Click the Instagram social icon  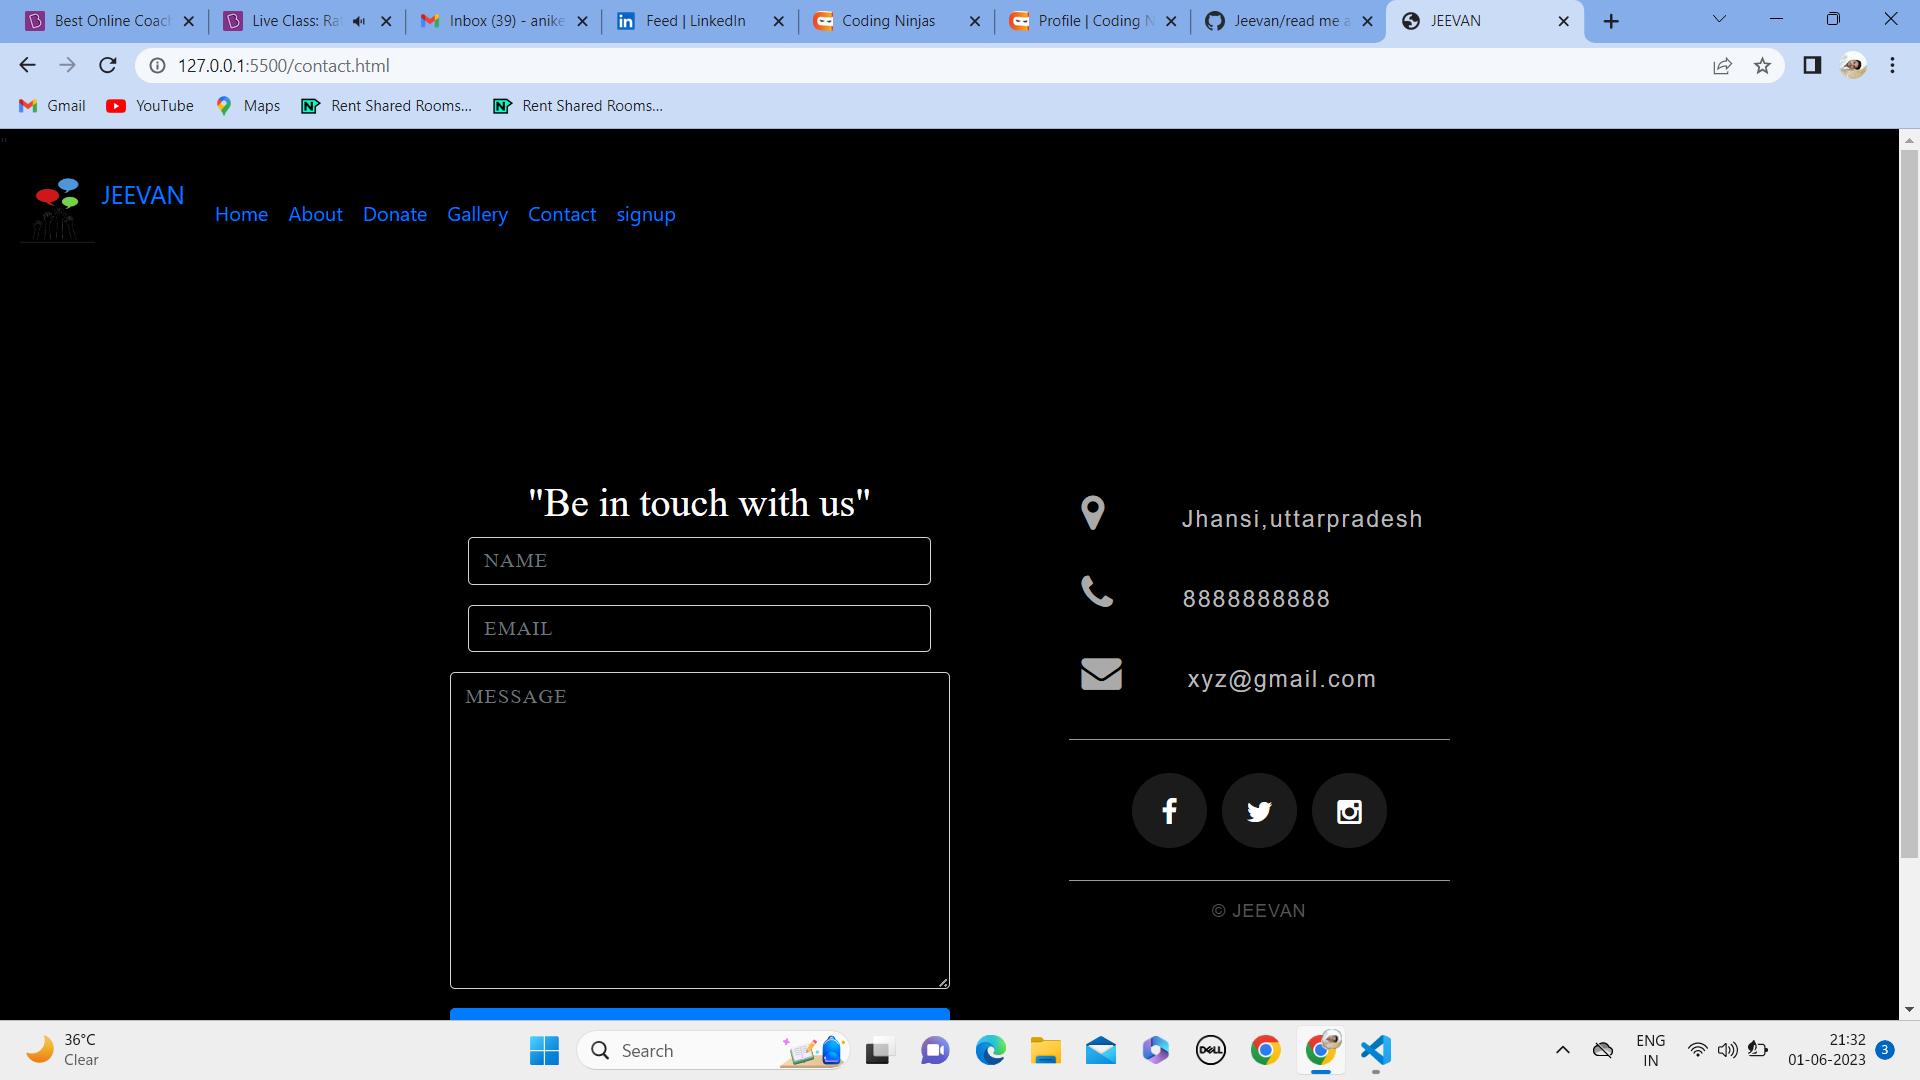(x=1348, y=810)
